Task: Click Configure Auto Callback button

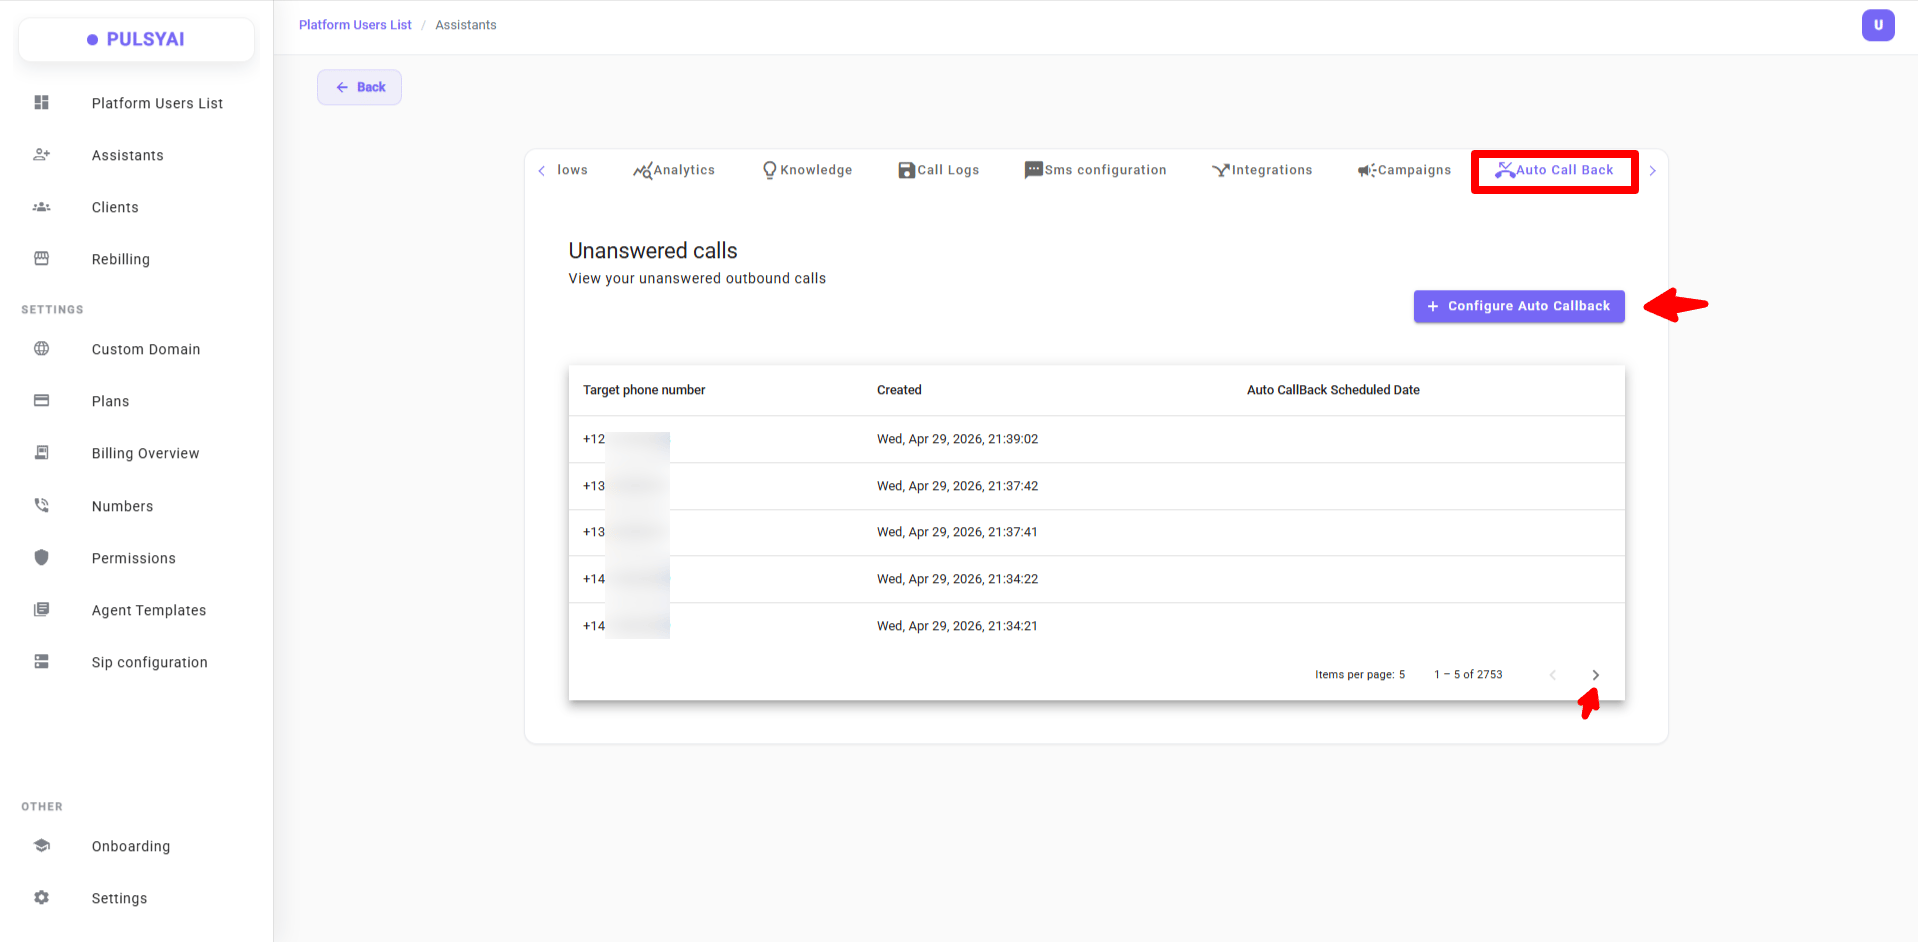Action: (1518, 306)
